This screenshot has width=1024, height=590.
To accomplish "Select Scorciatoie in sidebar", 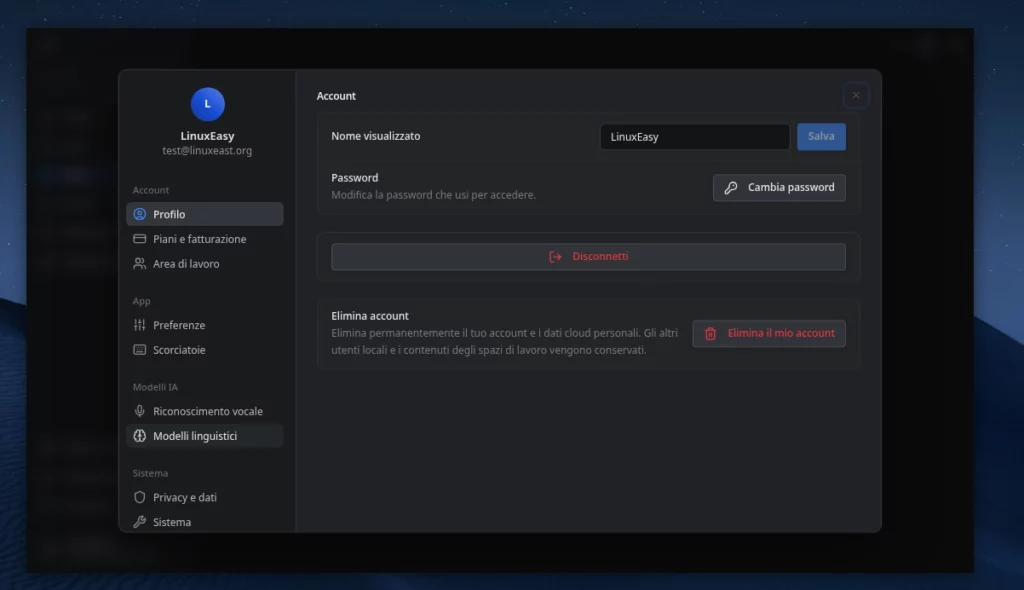I will coord(204,350).
